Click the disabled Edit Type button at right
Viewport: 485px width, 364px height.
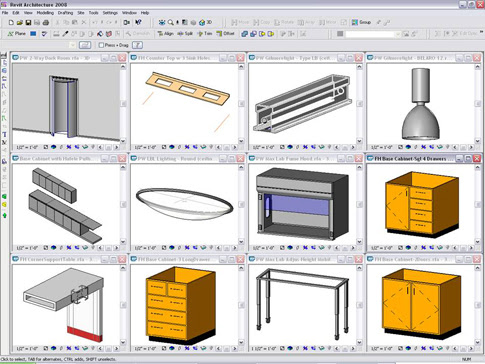[468, 34]
